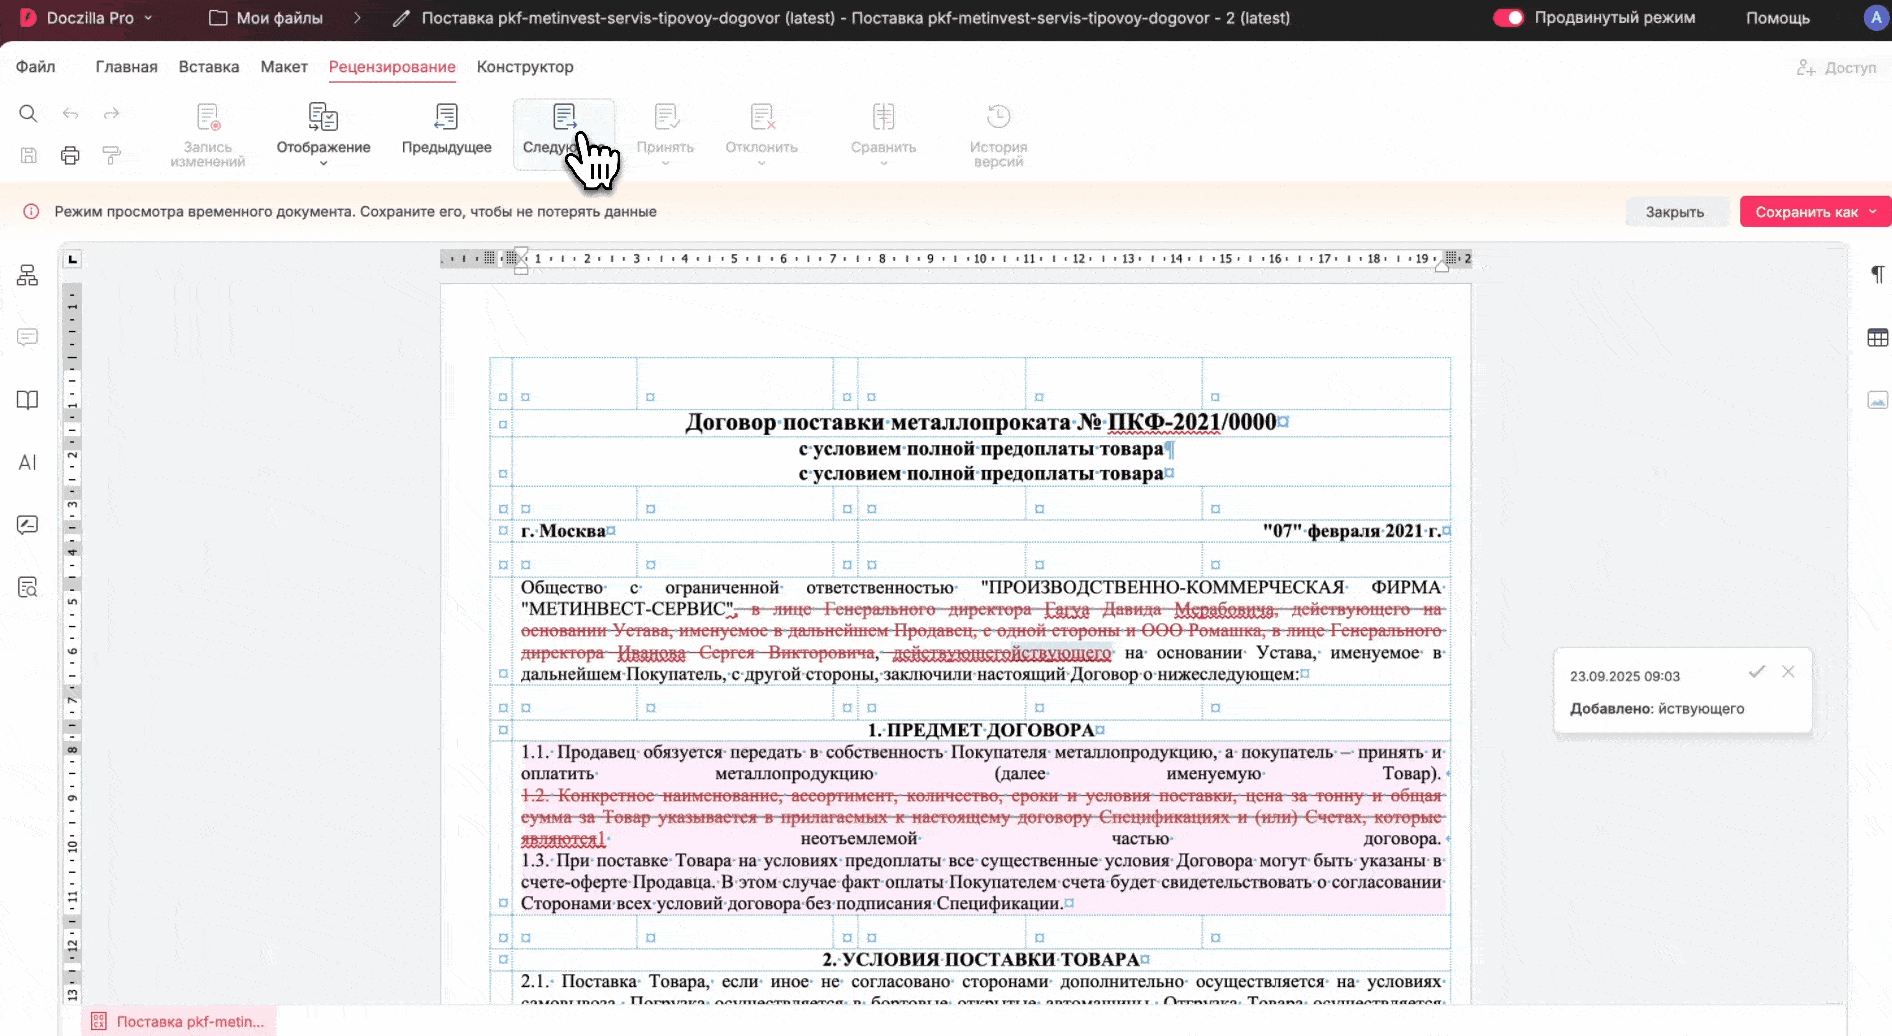This screenshot has width=1892, height=1036.
Task: Switch to the Вставка tab
Action: tap(209, 67)
